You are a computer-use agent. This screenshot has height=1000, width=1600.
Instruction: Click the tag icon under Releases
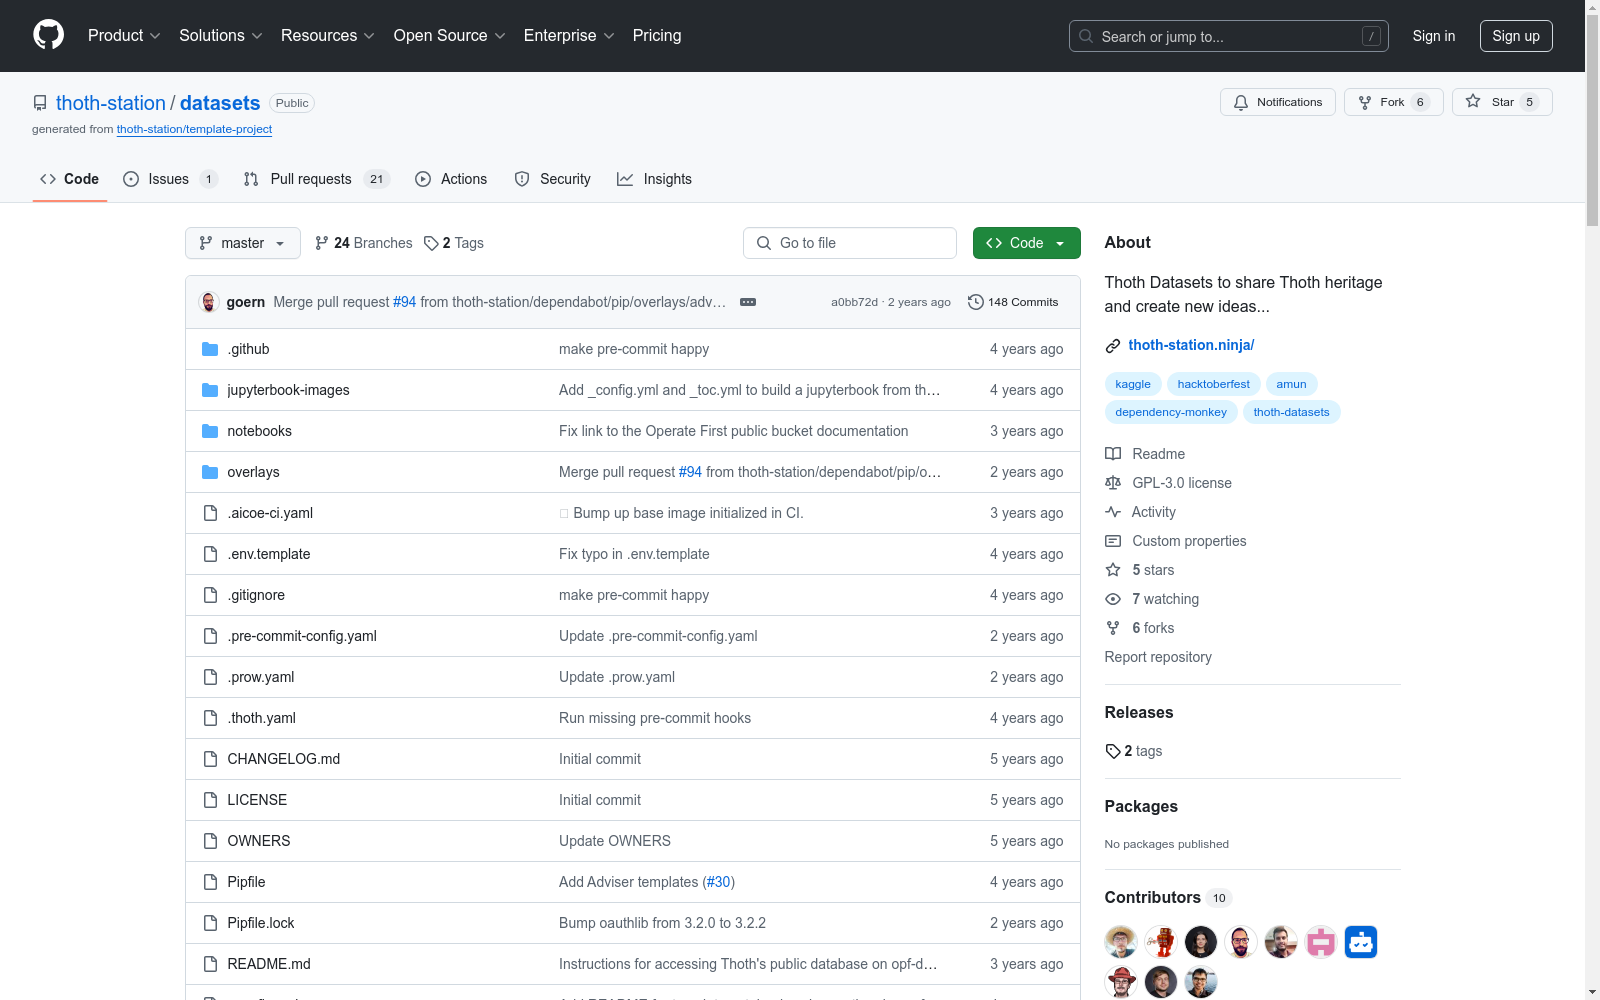point(1113,751)
